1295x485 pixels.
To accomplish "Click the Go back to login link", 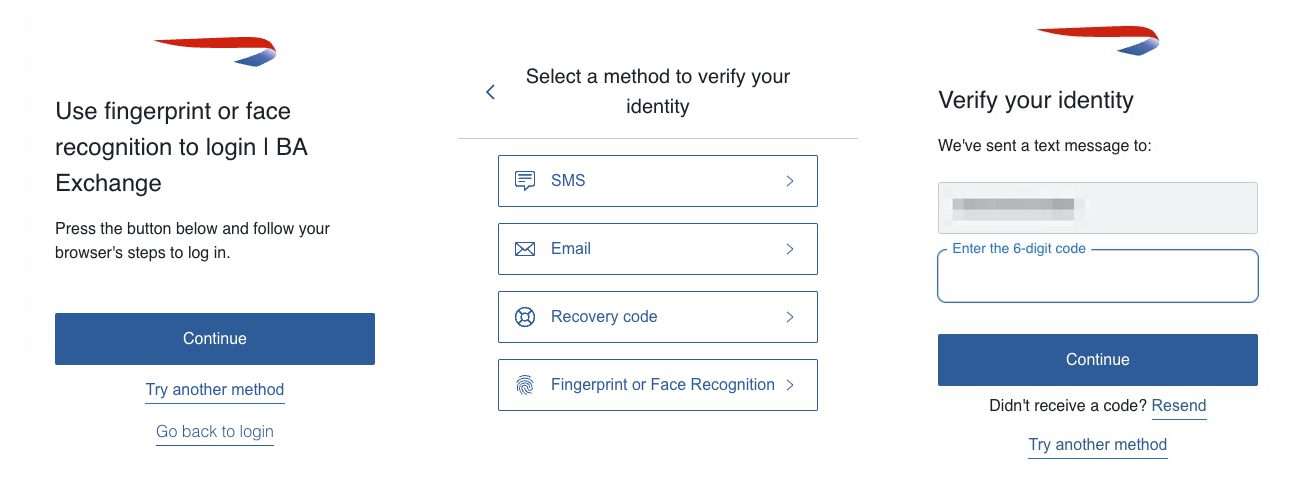I will pos(215,432).
